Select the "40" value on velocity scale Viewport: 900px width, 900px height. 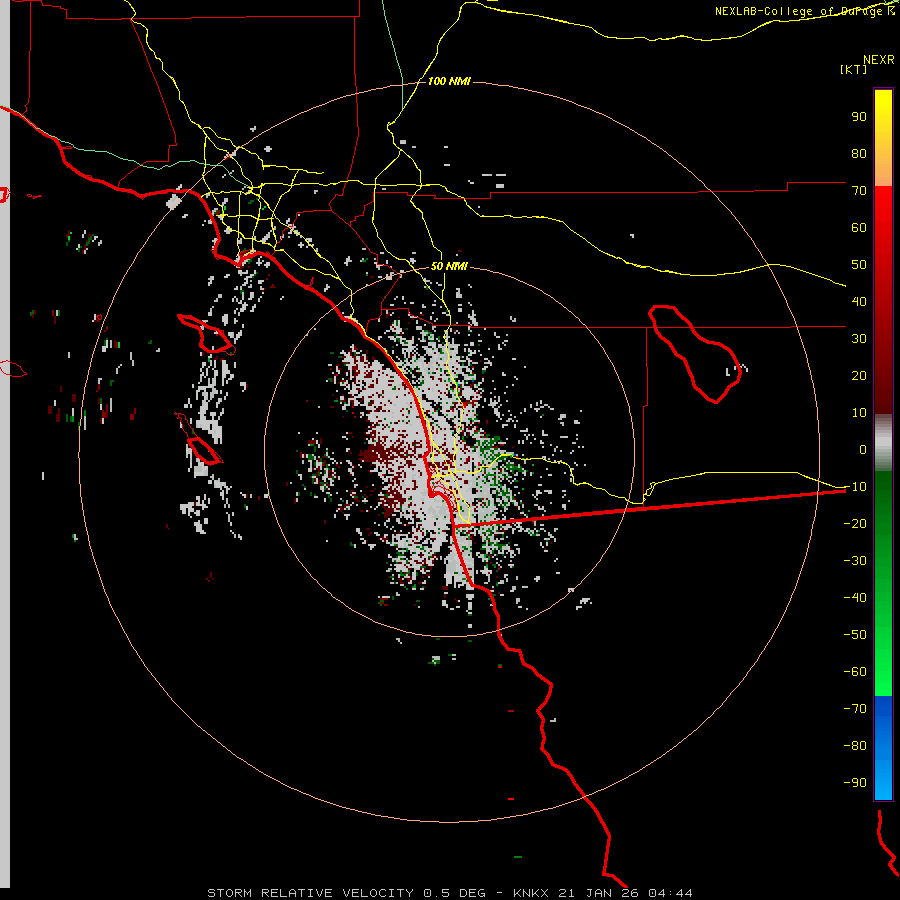859,301
